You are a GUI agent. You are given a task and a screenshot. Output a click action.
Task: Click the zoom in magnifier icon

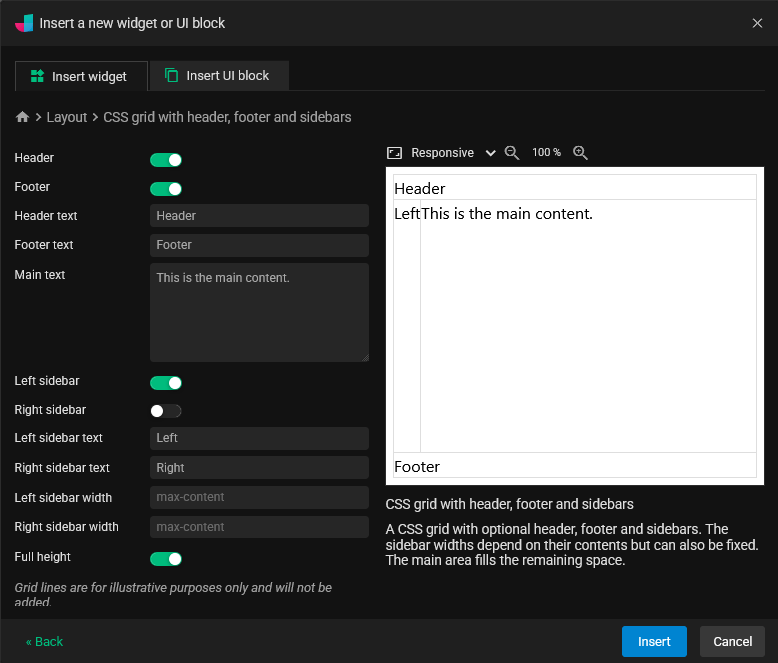coord(580,153)
